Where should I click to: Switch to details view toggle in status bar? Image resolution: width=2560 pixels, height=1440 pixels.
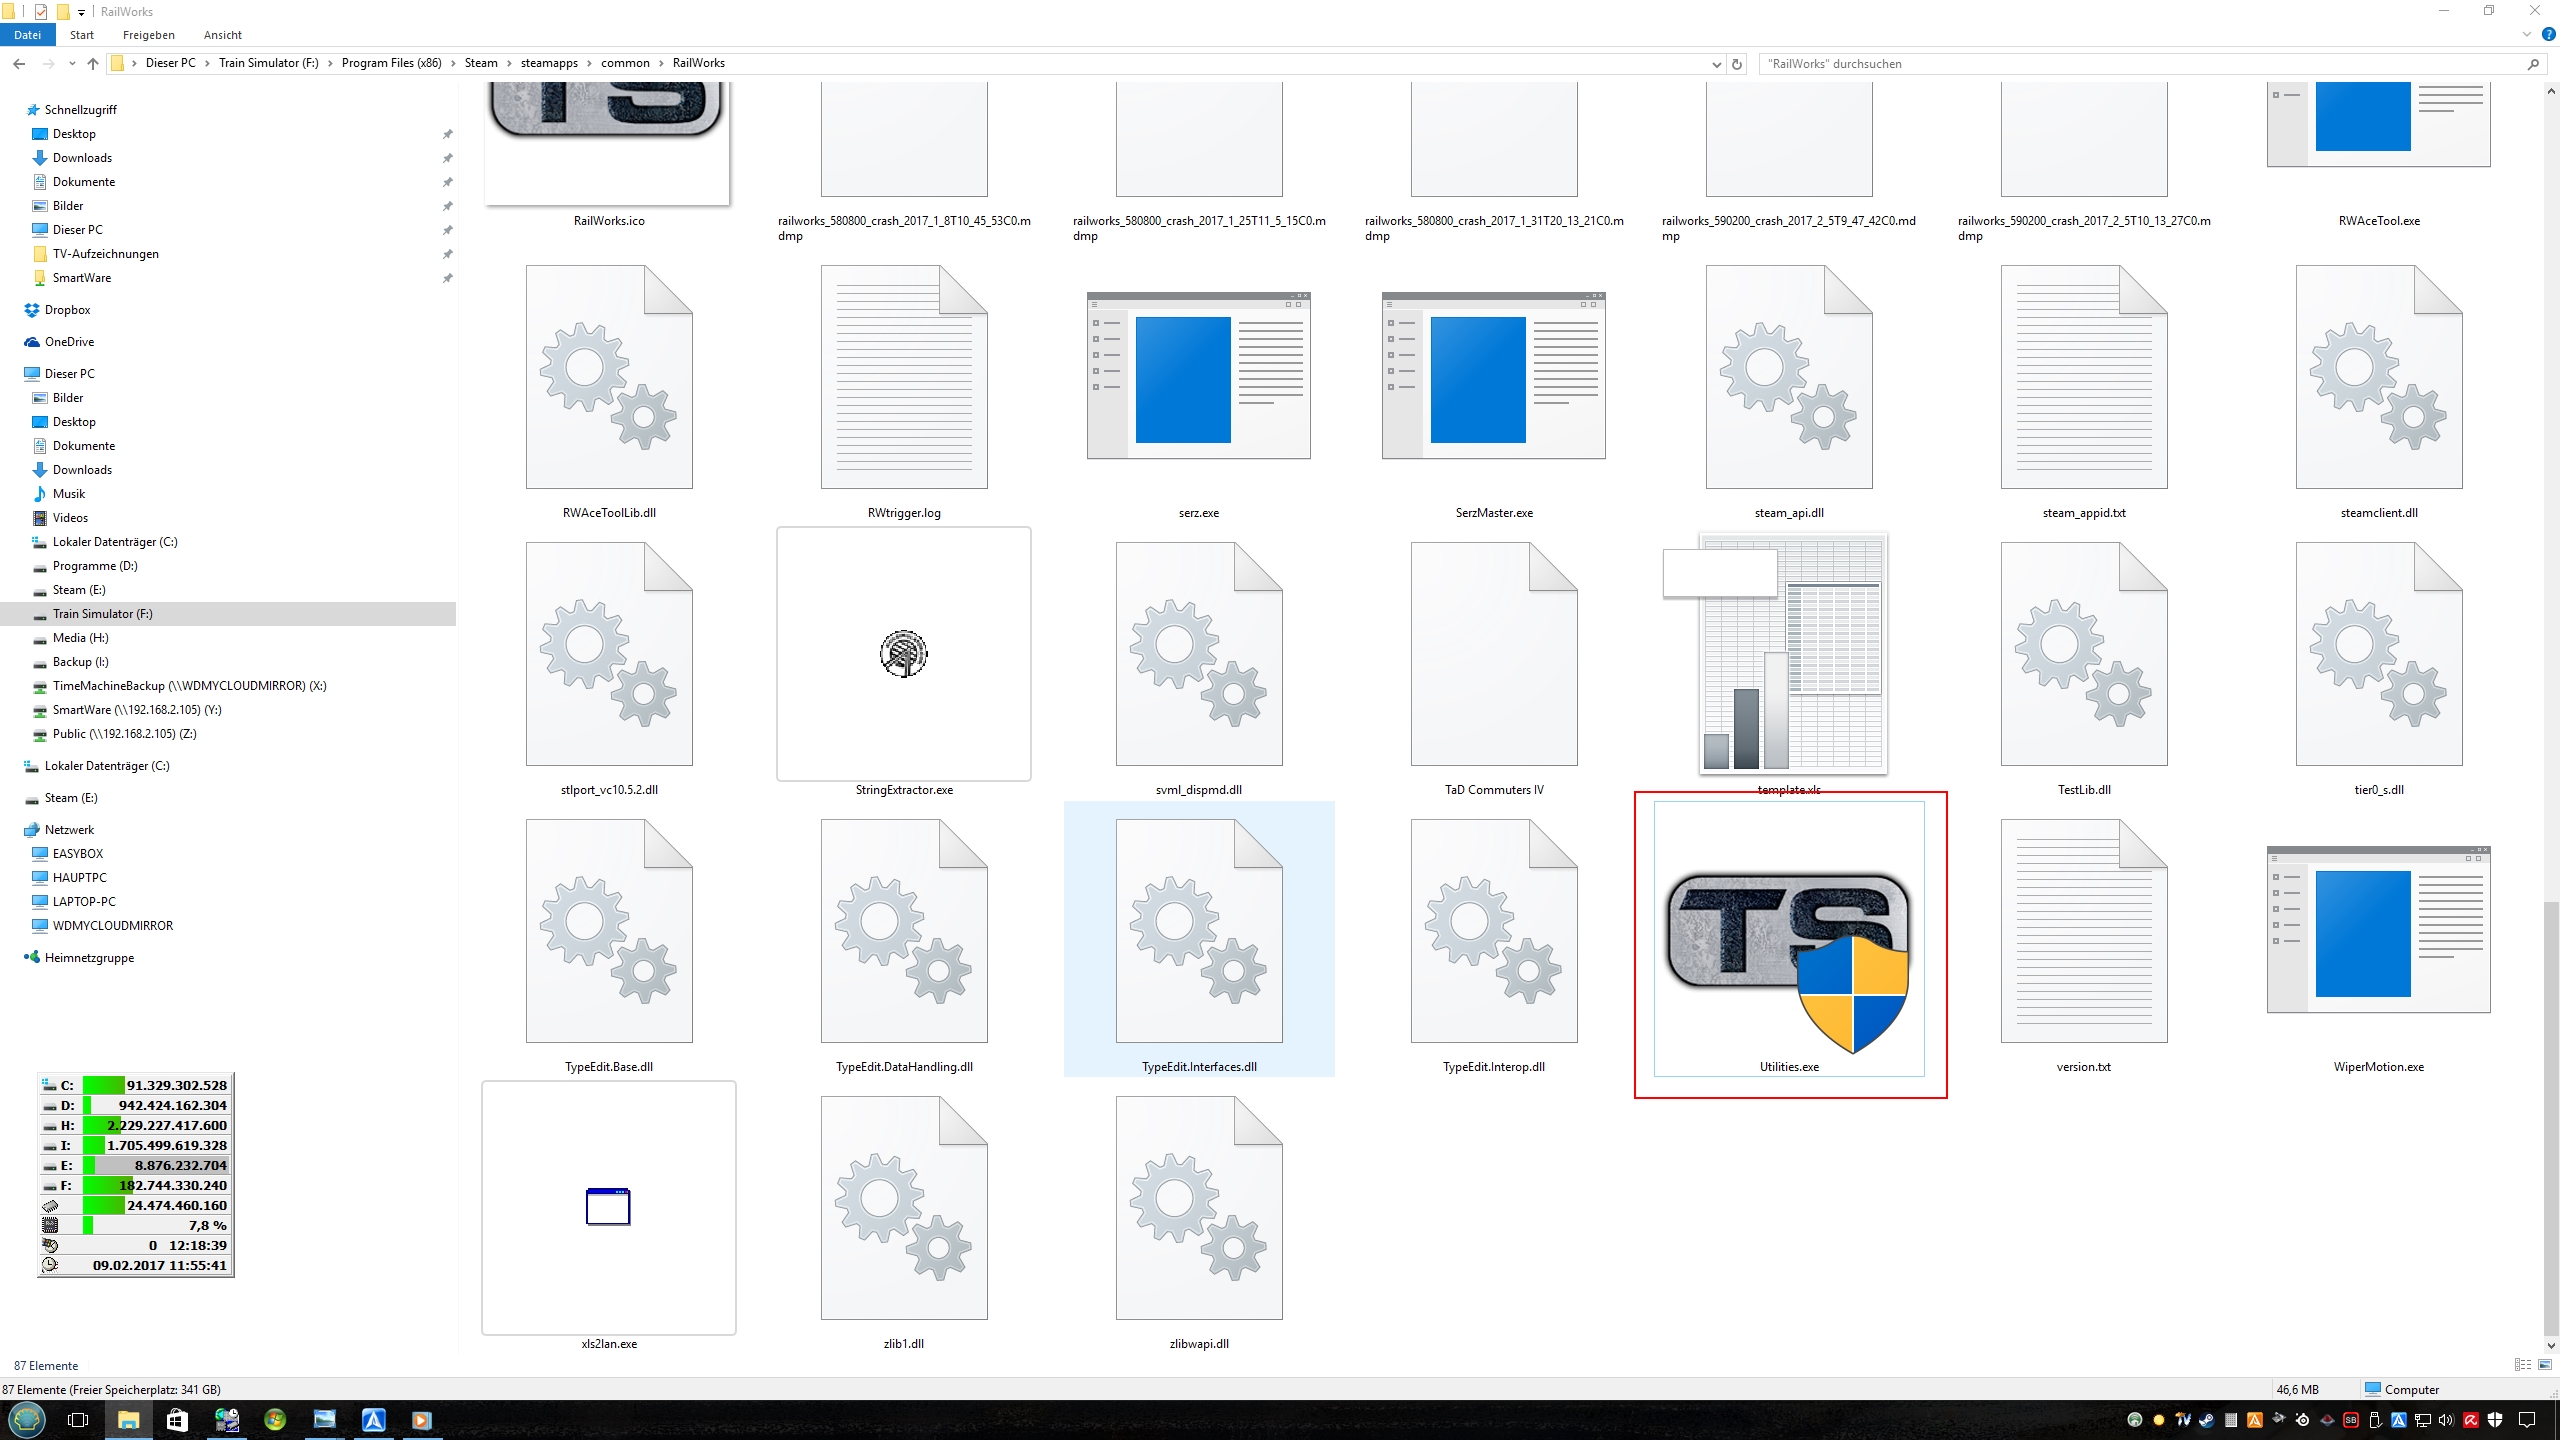point(2522,1365)
